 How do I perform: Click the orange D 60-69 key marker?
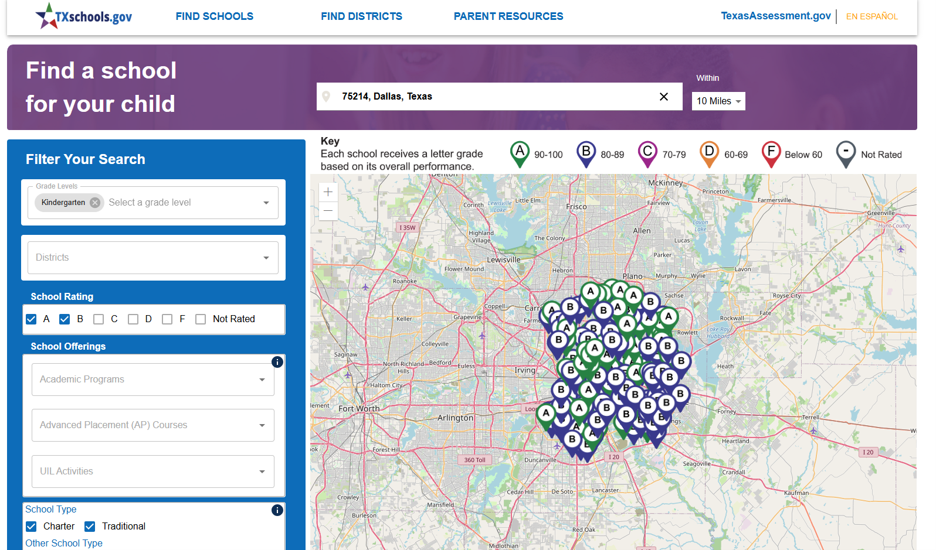tap(709, 153)
